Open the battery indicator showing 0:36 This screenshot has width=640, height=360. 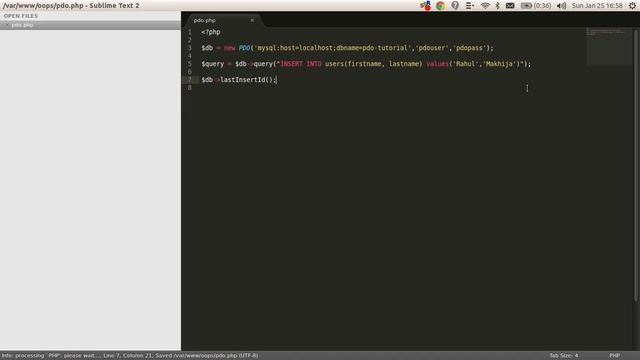click(536, 6)
